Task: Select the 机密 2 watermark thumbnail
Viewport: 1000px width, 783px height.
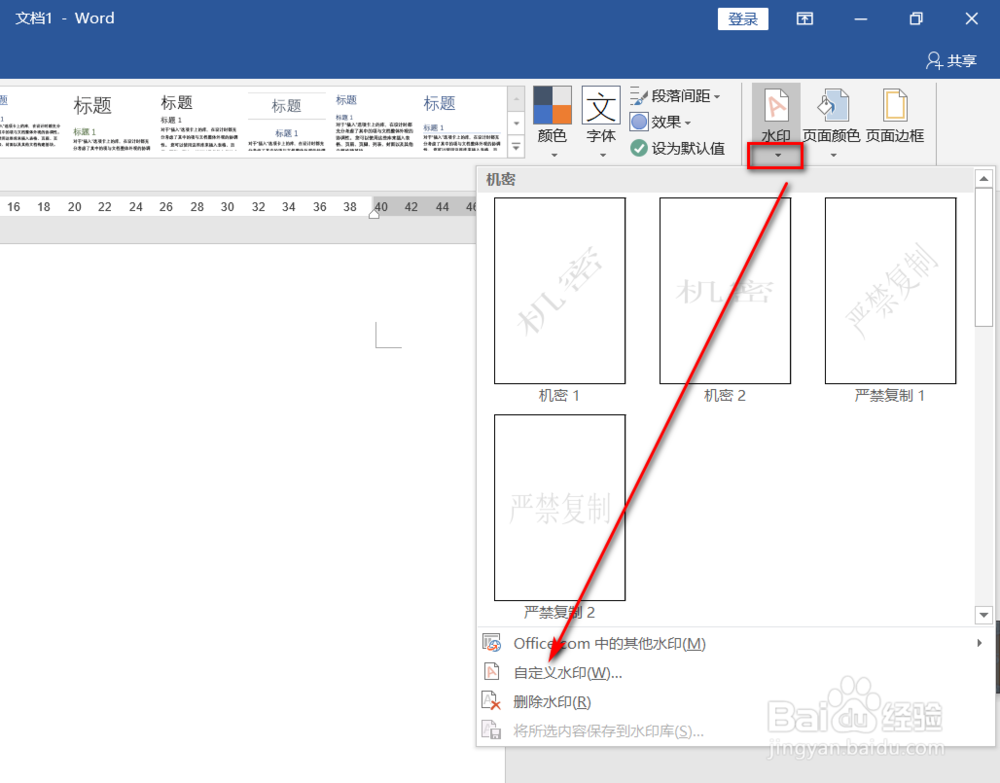Action: [x=725, y=291]
